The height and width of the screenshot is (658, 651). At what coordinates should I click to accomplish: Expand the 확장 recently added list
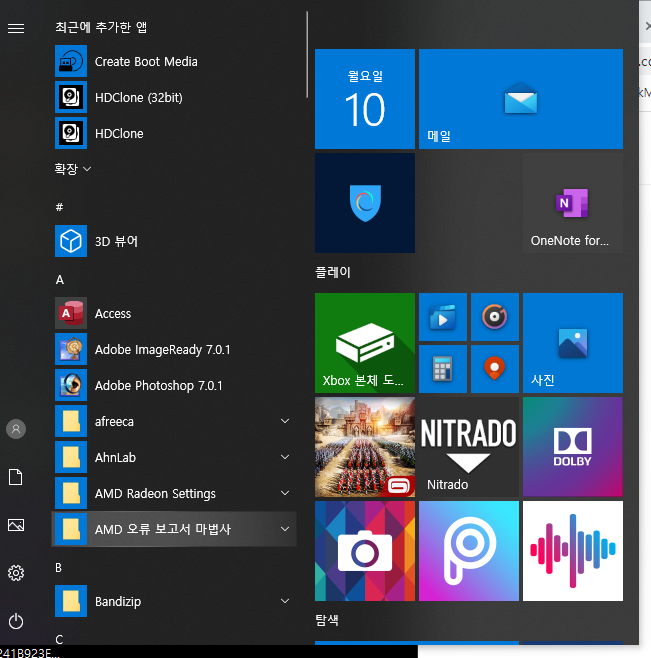click(73, 169)
